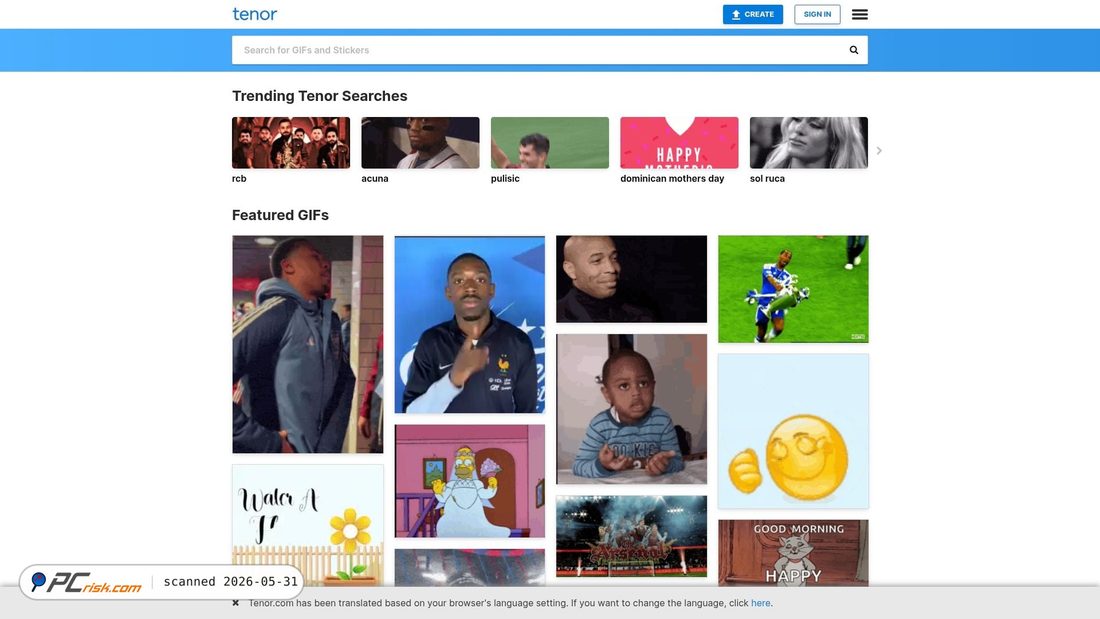
Task: Open the flower and fence GIF
Action: (x=308, y=525)
